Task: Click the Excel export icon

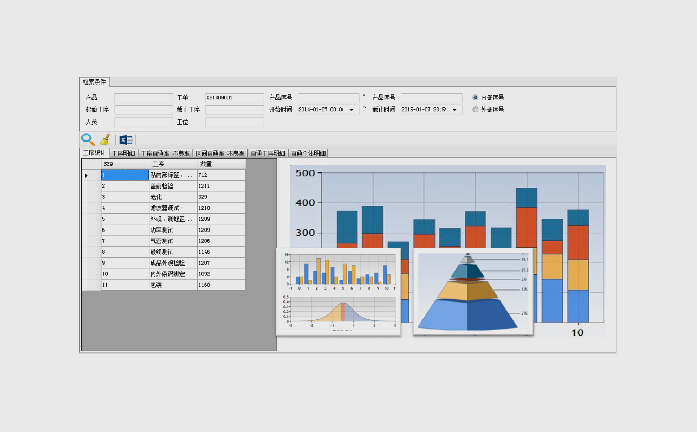Action: [126, 140]
